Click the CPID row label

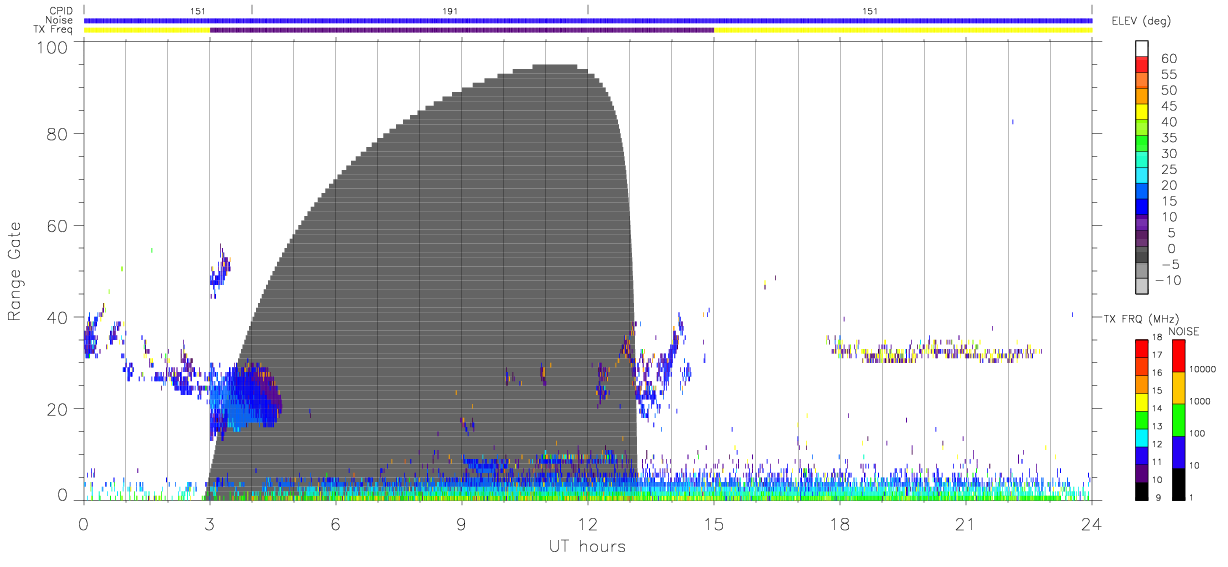62,10
